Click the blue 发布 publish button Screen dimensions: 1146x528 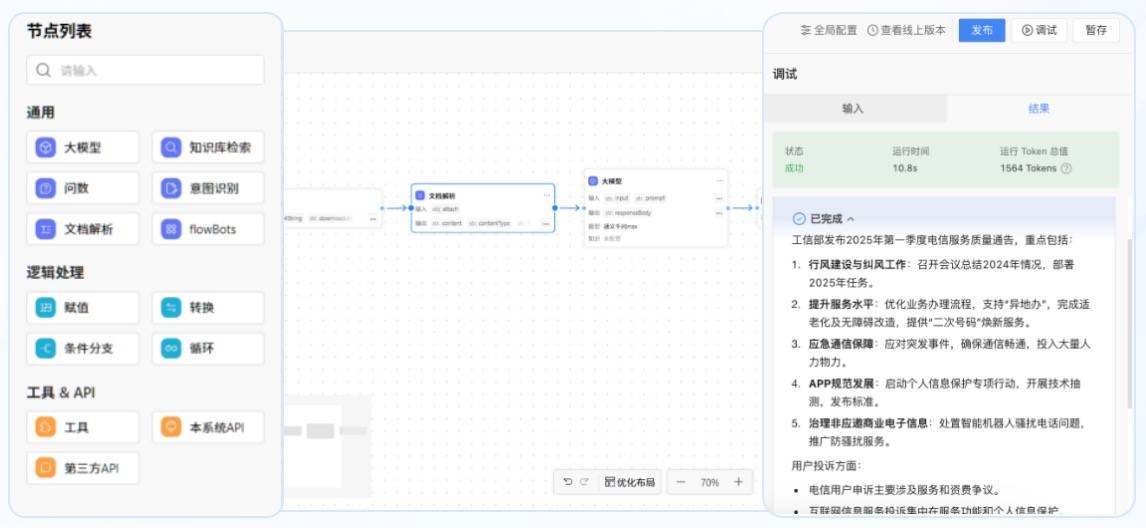coord(982,30)
